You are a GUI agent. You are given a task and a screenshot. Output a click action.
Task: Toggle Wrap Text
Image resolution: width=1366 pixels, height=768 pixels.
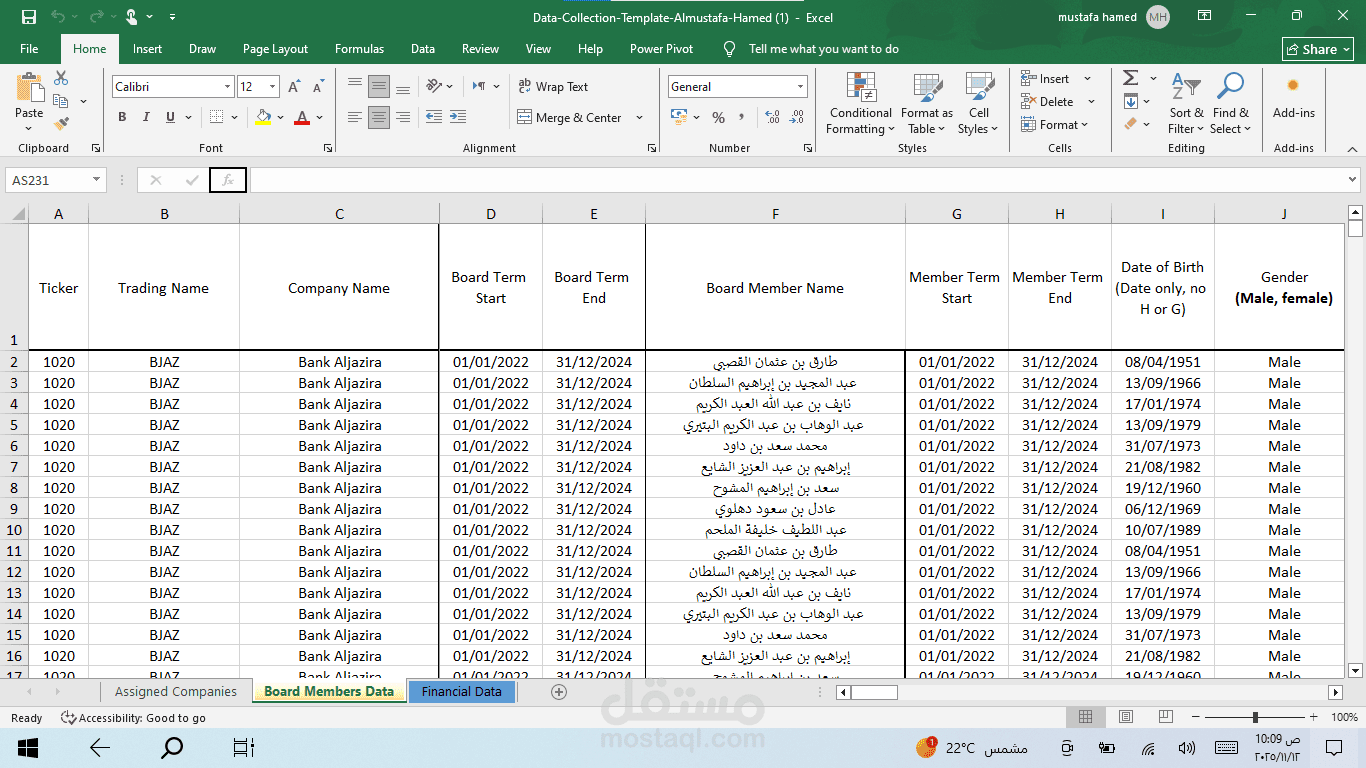pyautogui.click(x=553, y=87)
